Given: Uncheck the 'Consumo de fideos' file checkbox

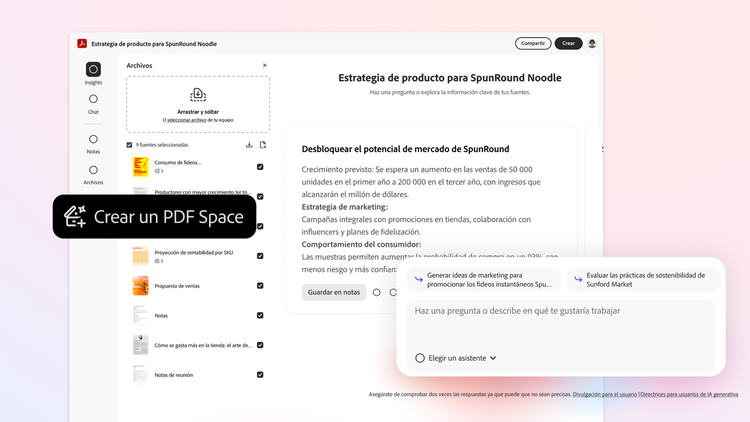Looking at the screenshot, I should 260,166.
